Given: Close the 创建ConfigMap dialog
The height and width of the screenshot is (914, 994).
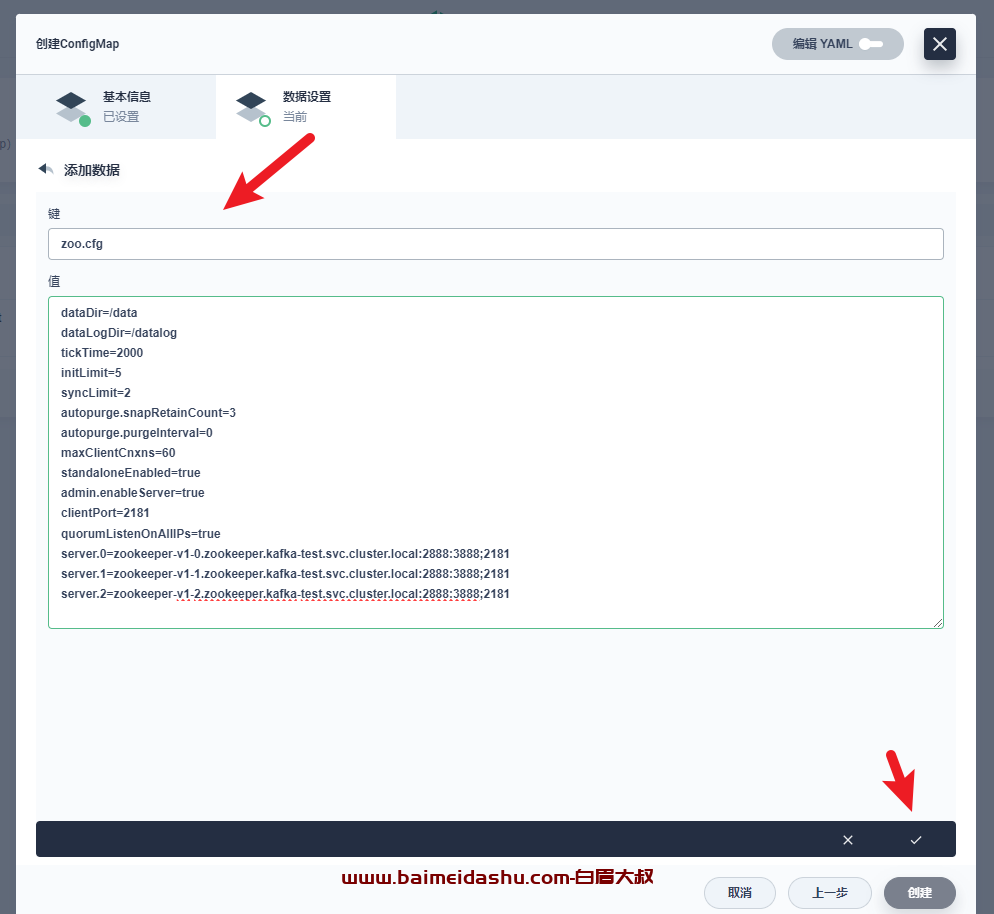Looking at the screenshot, I should click(x=939, y=44).
